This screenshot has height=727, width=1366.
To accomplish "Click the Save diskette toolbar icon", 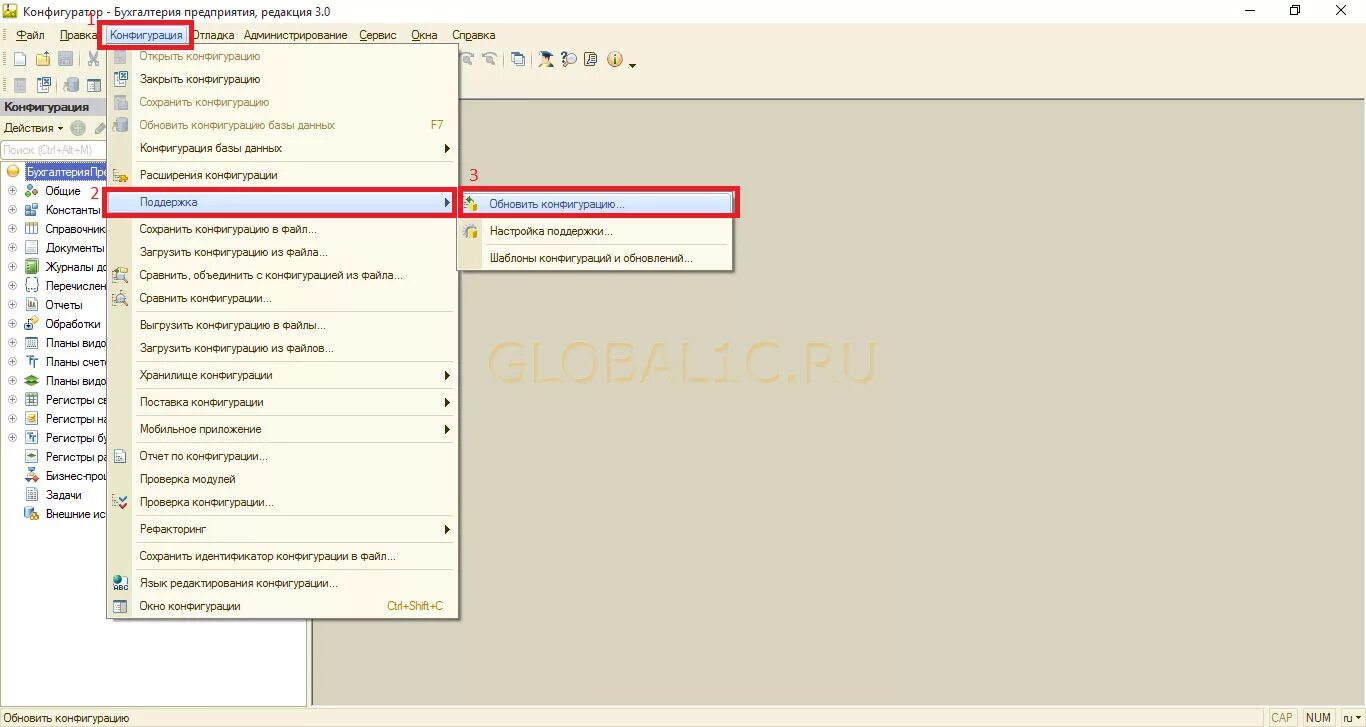I will 65,59.
